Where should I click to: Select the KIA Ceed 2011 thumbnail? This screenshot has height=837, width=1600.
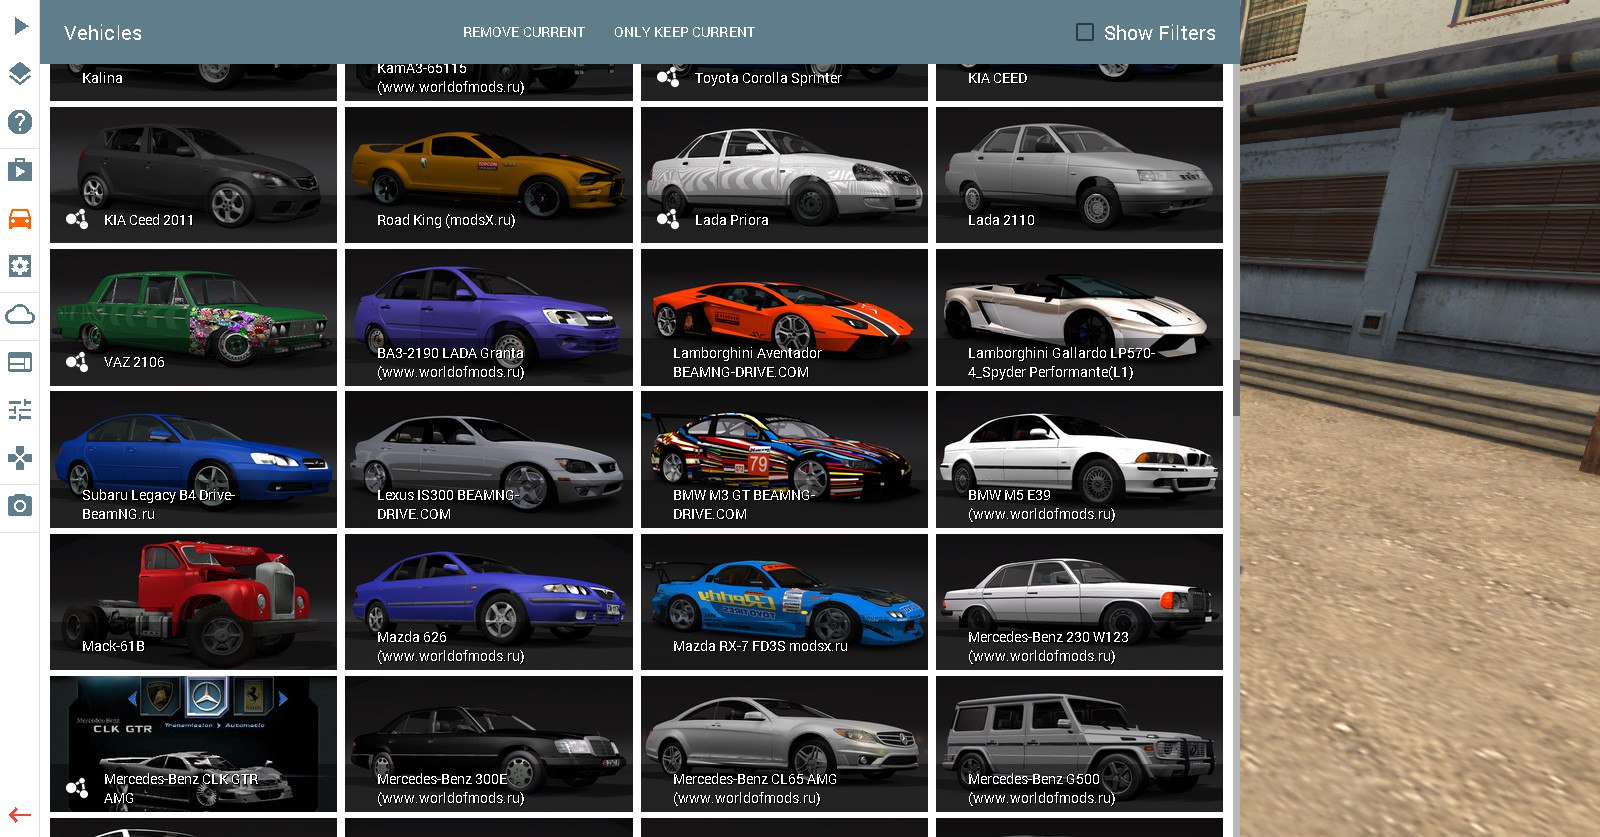tap(193, 175)
